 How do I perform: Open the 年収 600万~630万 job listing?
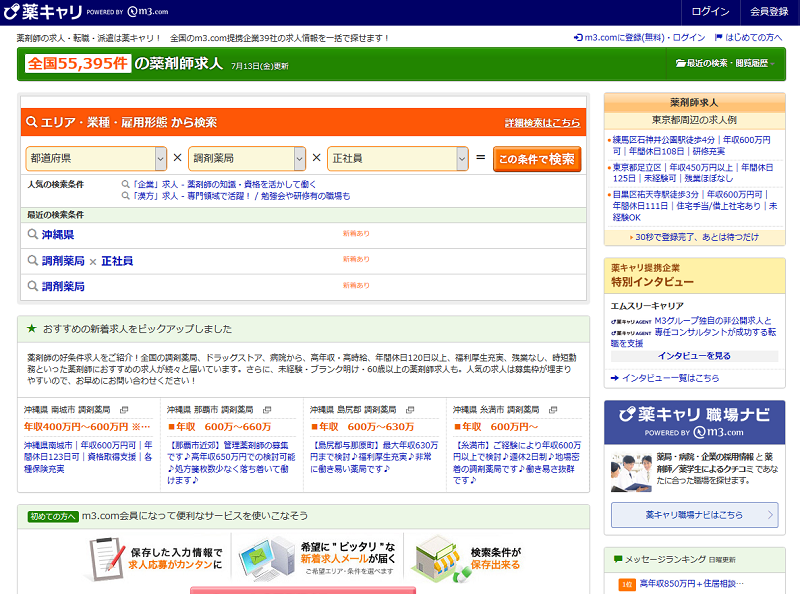[363, 427]
